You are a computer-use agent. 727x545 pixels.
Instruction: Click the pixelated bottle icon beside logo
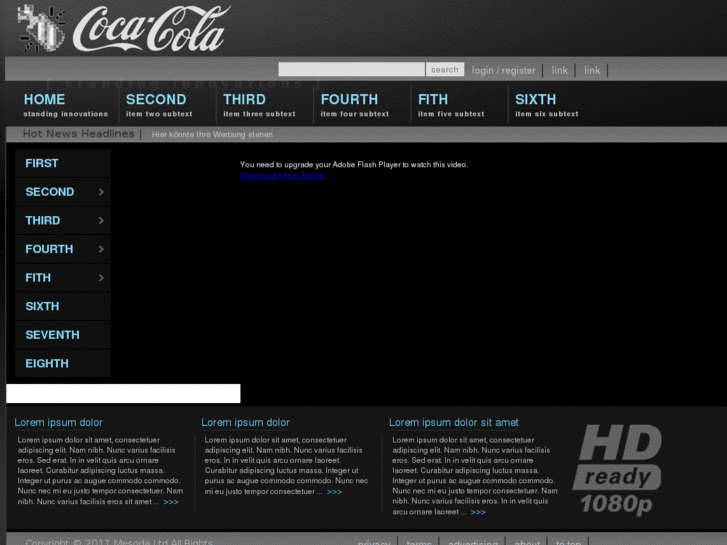[41, 28]
